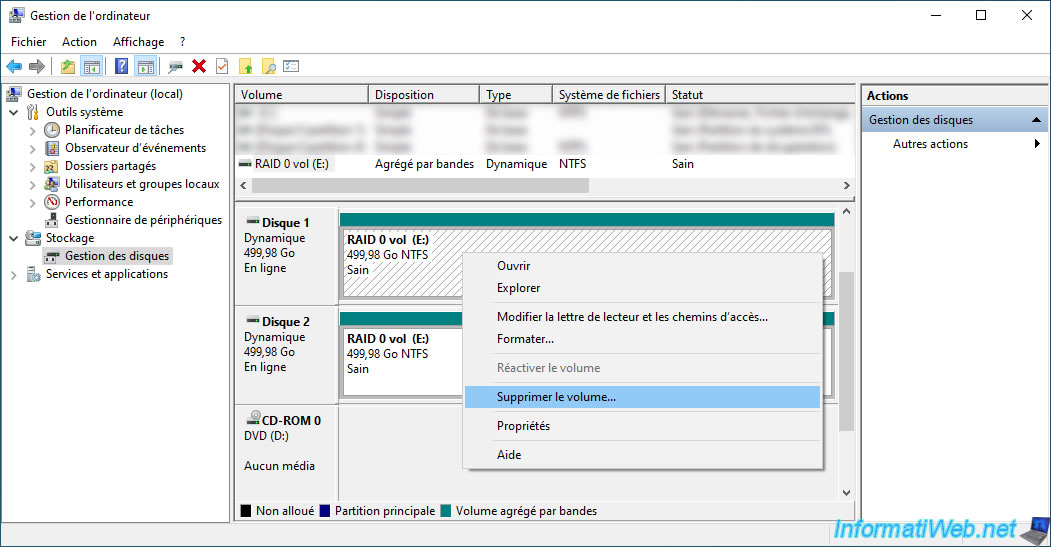The width and height of the screenshot is (1051, 547).
Task: Choose Explorer in the context menu
Action: pos(642,288)
